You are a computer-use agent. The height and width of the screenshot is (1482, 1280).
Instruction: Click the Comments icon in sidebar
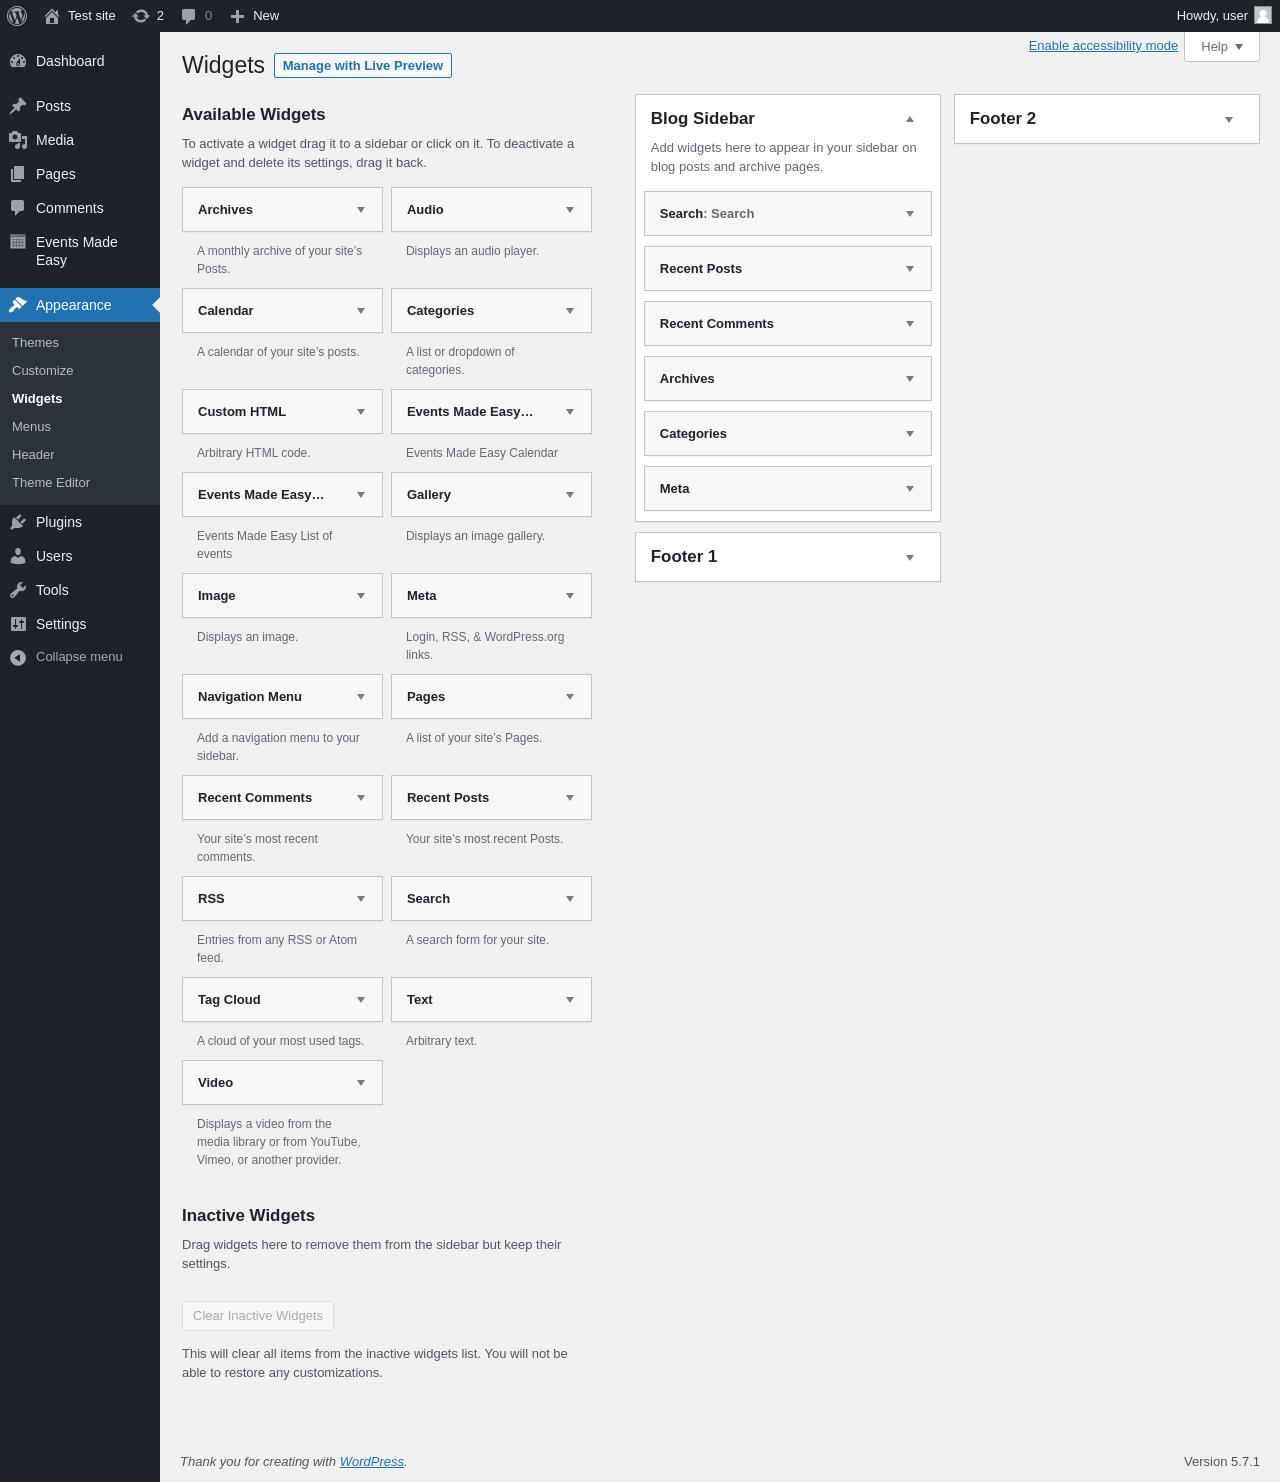(x=18, y=208)
